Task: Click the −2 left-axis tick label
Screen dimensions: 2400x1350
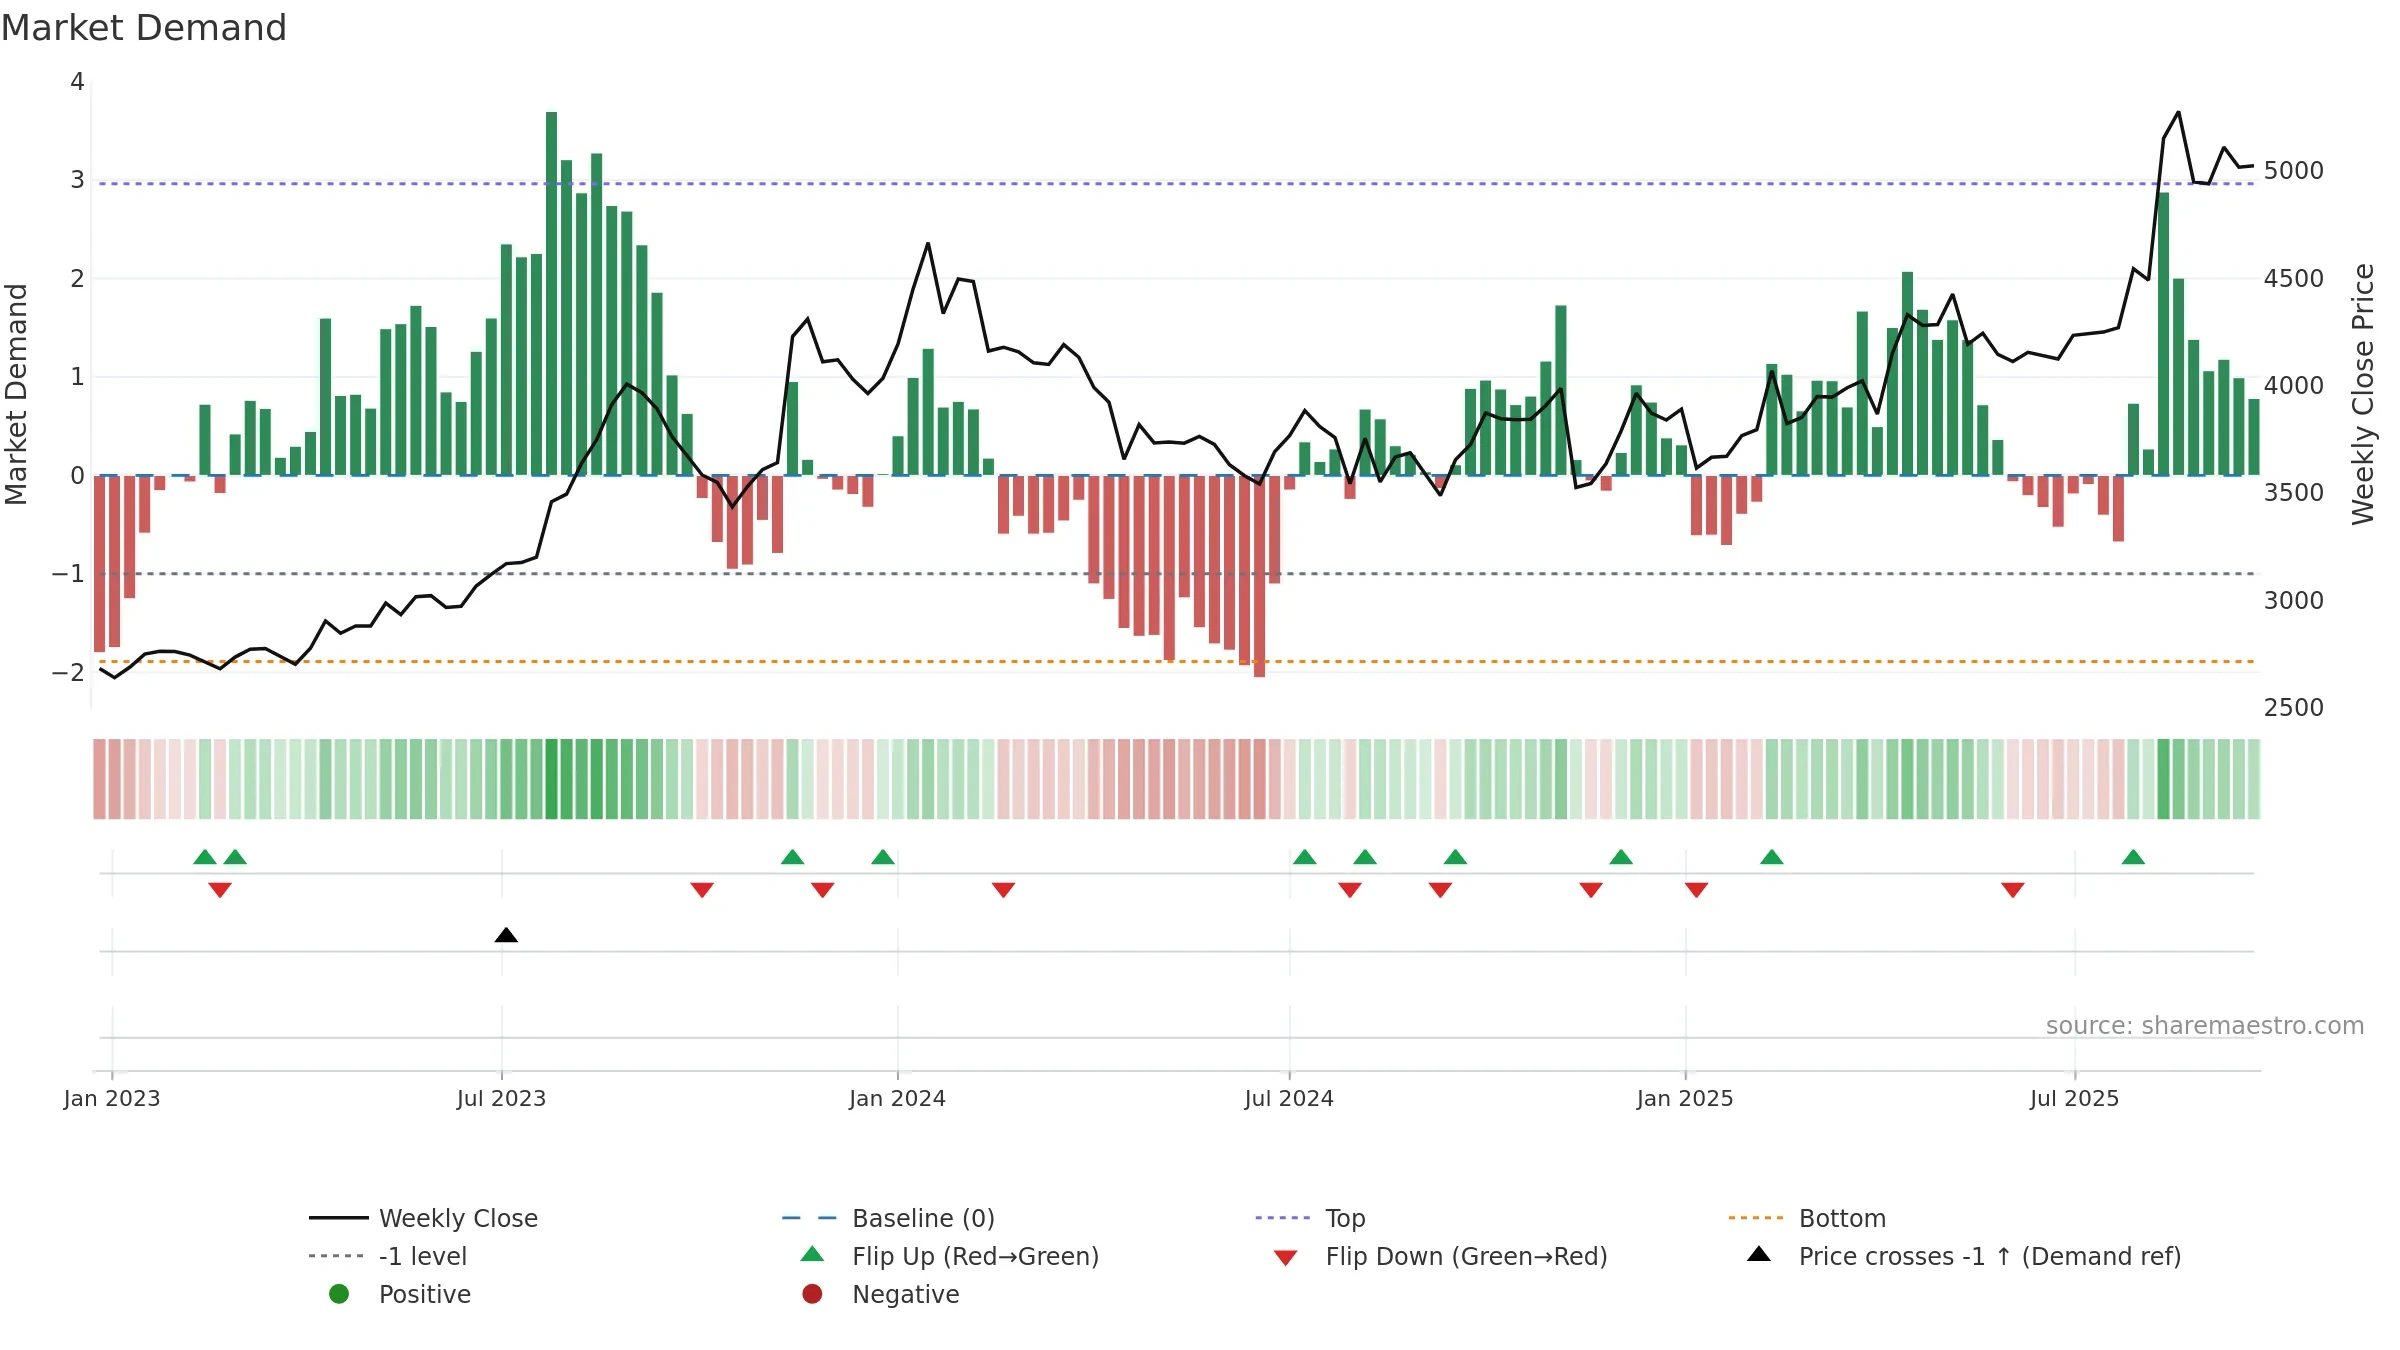Action: click(69, 673)
